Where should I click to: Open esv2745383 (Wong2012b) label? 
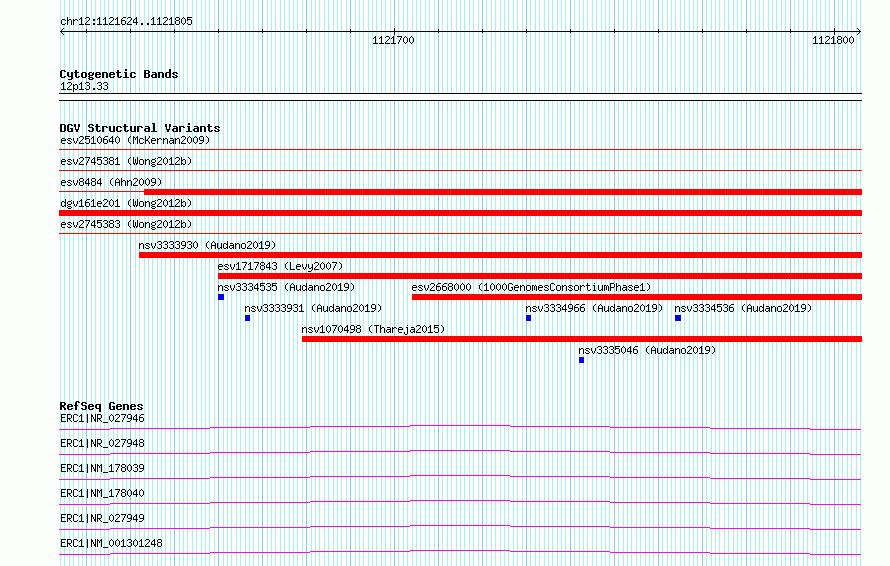126,224
